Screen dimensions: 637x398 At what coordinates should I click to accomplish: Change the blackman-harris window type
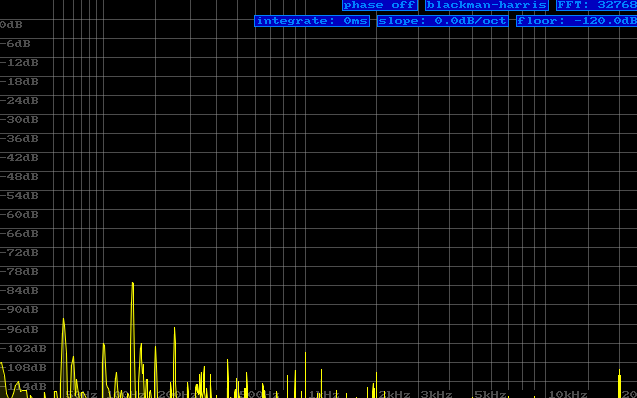click(x=487, y=5)
